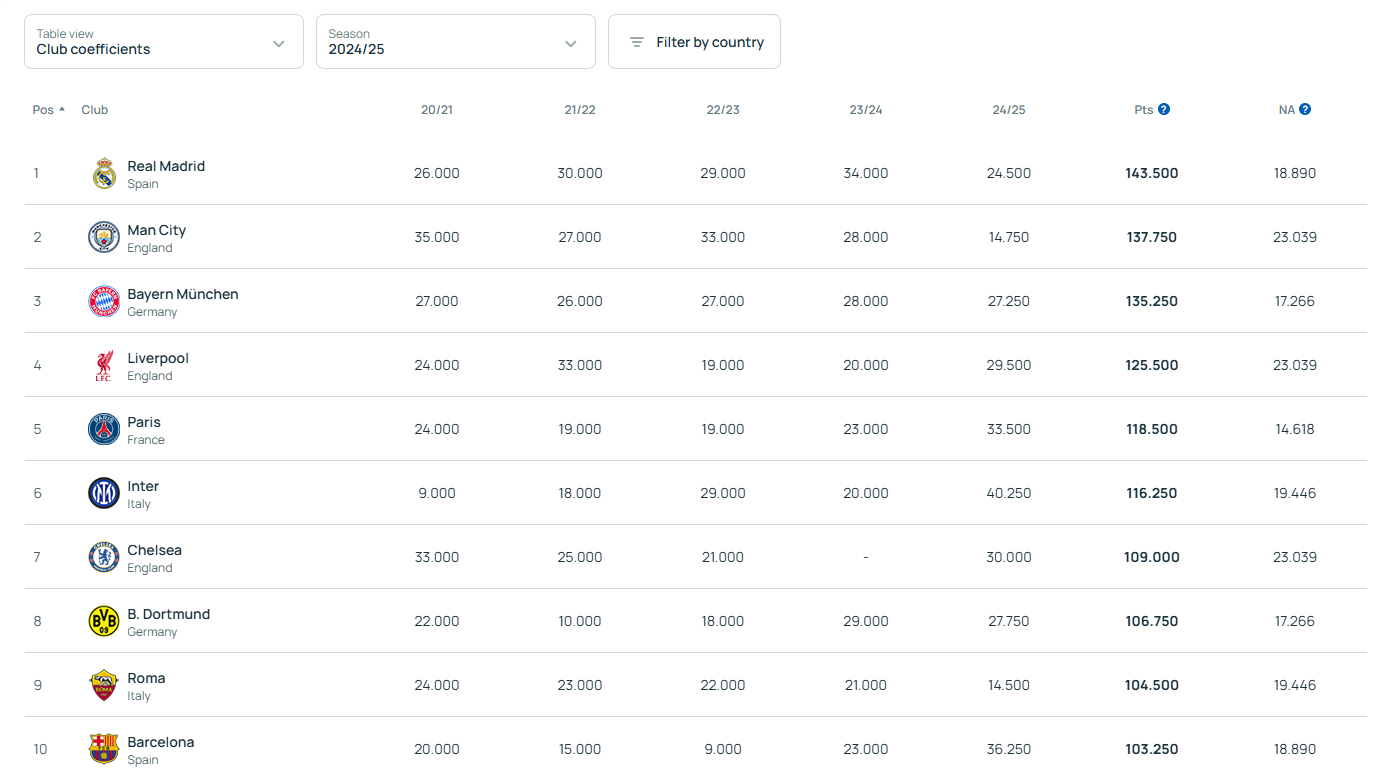Open the Real Madrid club link

click(166, 166)
